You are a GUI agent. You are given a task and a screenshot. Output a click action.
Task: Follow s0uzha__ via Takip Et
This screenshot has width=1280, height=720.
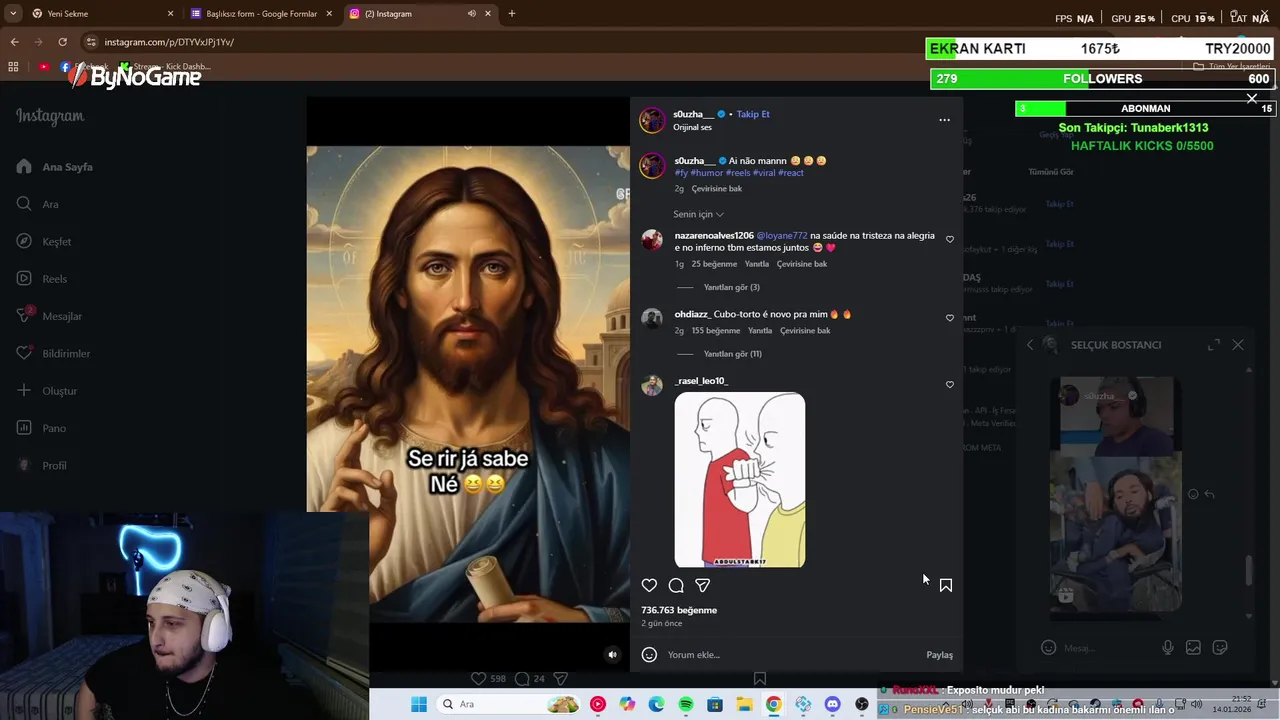(x=753, y=114)
